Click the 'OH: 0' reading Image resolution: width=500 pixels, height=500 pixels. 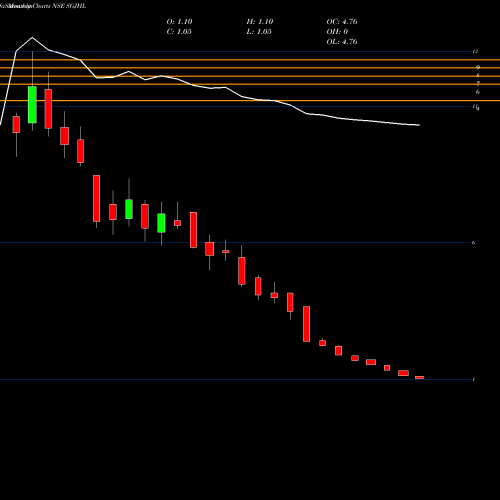click(337, 32)
